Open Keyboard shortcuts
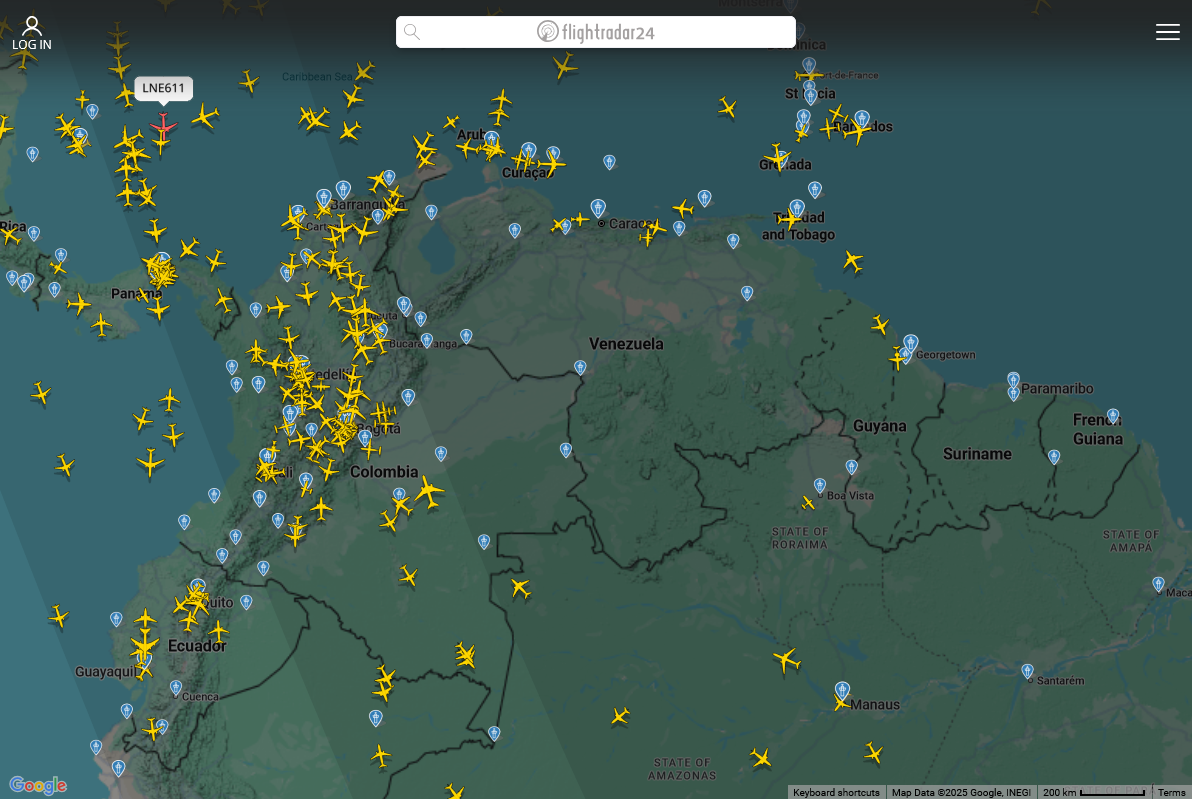 click(836, 792)
